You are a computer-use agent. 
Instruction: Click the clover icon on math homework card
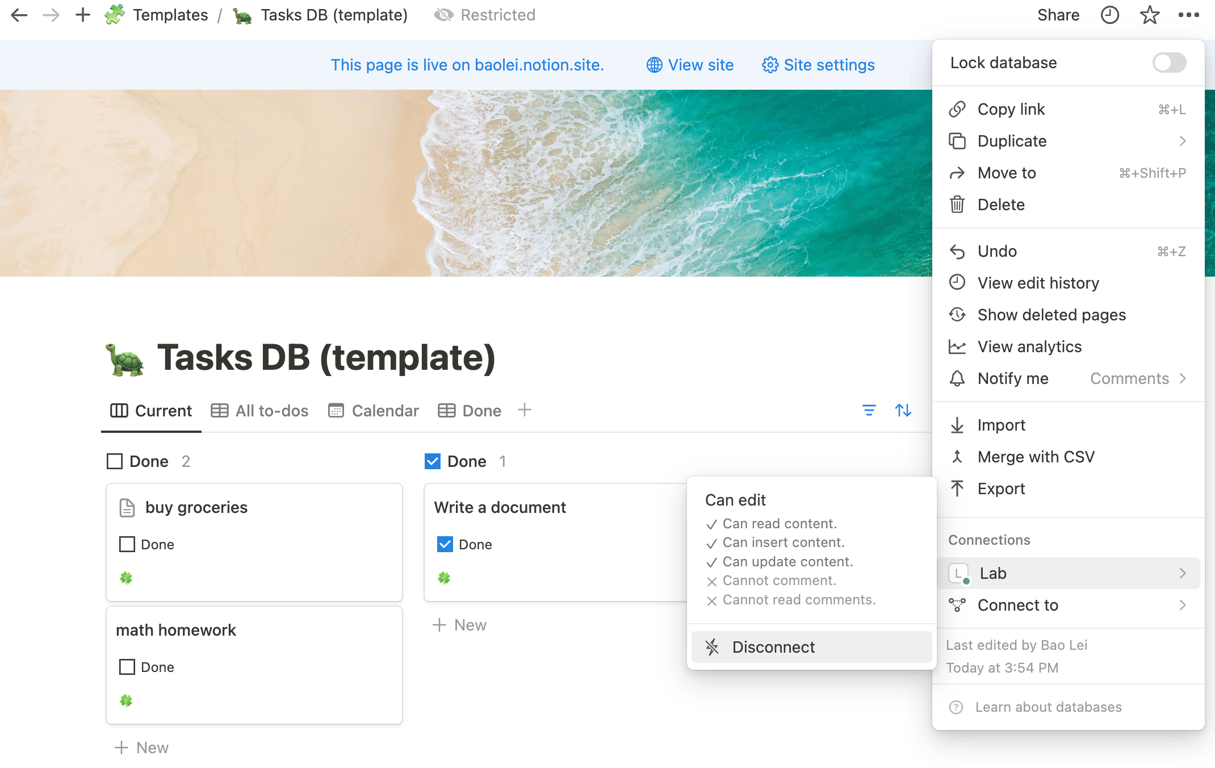coord(126,701)
